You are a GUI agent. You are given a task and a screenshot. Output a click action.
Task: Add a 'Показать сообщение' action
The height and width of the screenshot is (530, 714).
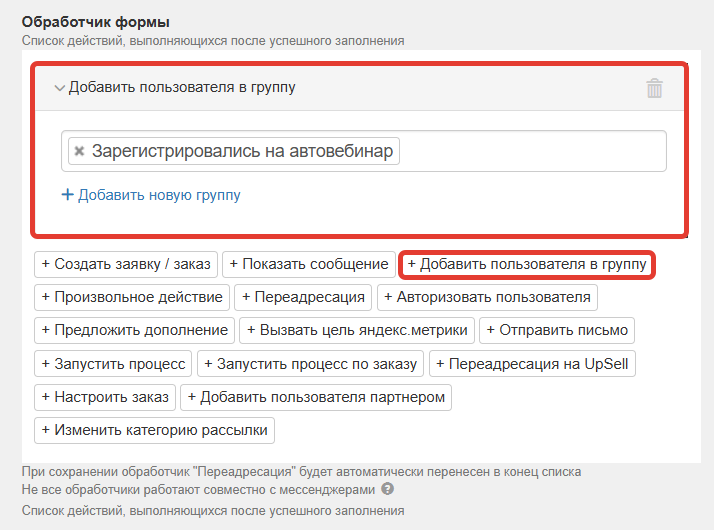coord(309,264)
